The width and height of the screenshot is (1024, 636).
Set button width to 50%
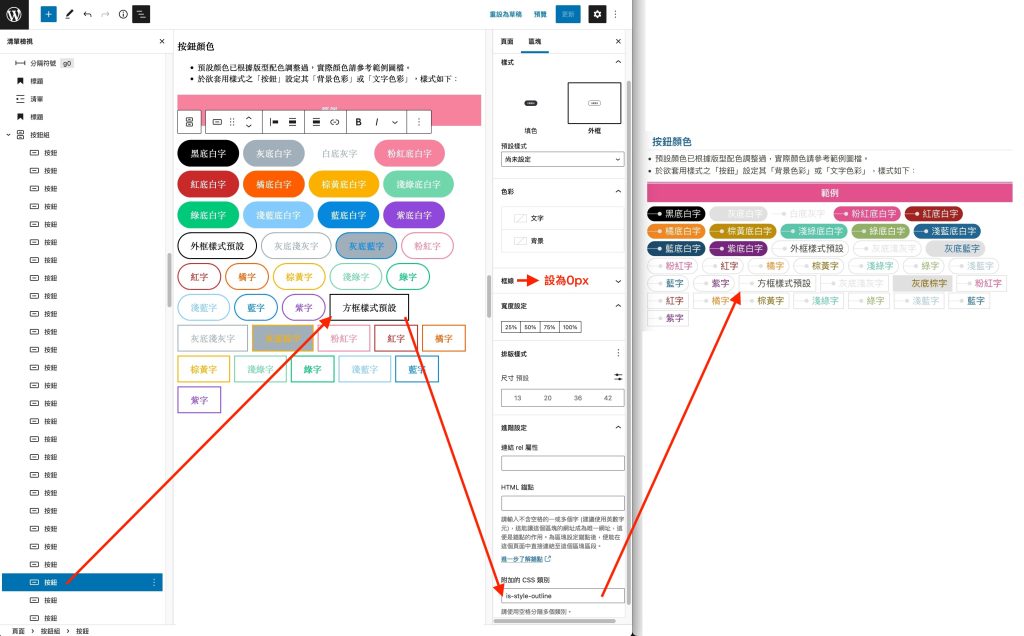coord(531,327)
